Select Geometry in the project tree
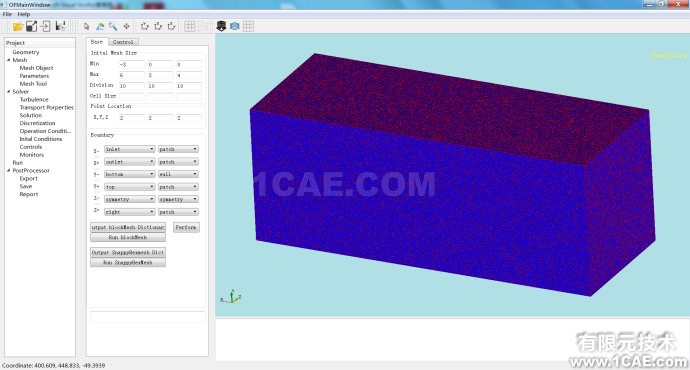 pyautogui.click(x=26, y=52)
